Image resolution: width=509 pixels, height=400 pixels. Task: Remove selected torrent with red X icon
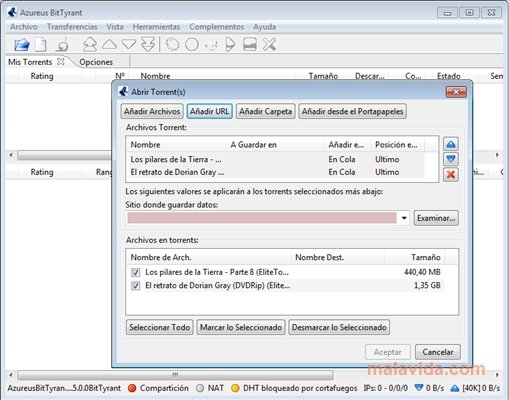(451, 174)
